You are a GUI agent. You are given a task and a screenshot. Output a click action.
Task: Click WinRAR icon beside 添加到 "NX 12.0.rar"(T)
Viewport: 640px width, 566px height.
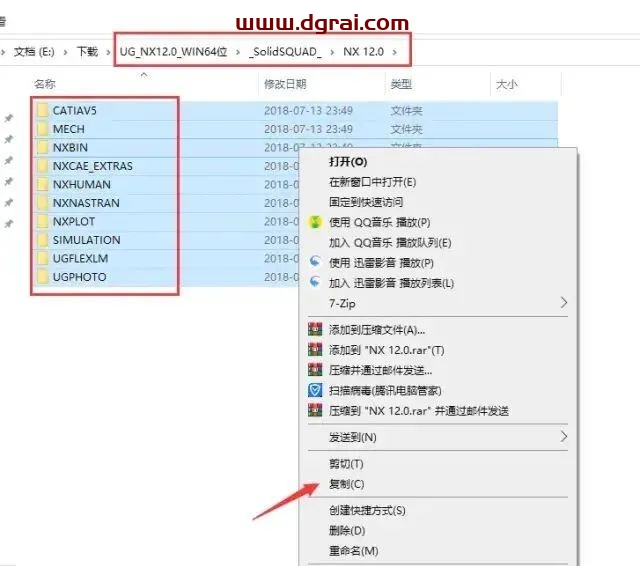click(x=315, y=350)
